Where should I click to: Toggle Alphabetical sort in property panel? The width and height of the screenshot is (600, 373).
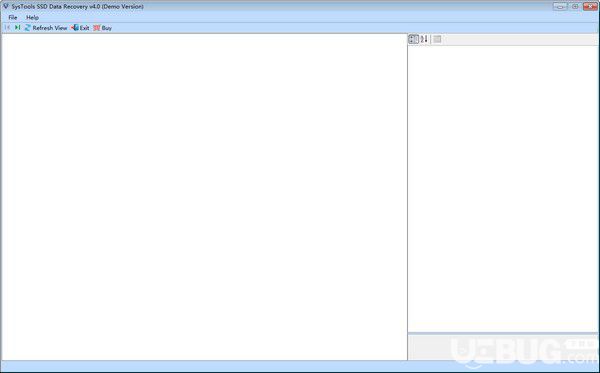point(424,39)
